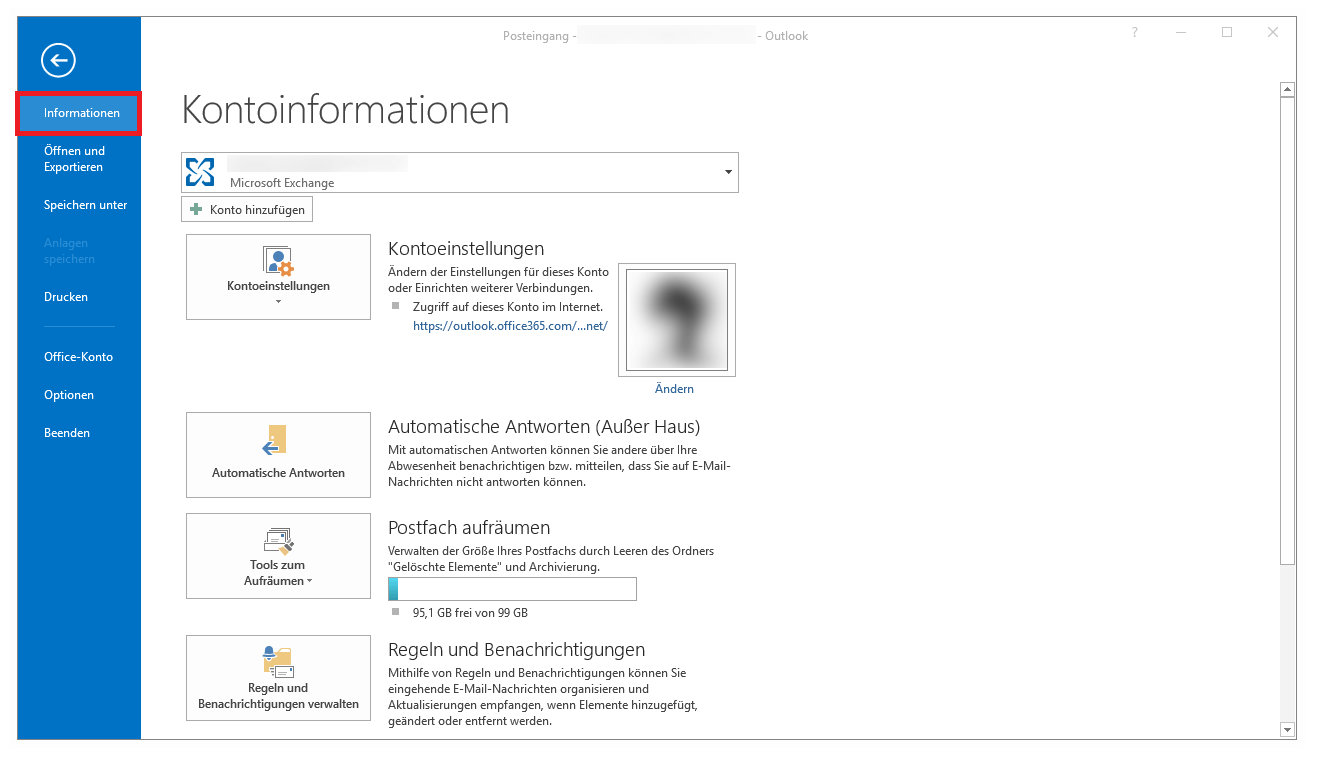Screen dimensions: 1317x763
Task: Click the Kontoeinstellungen person-gear icon
Action: (278, 261)
